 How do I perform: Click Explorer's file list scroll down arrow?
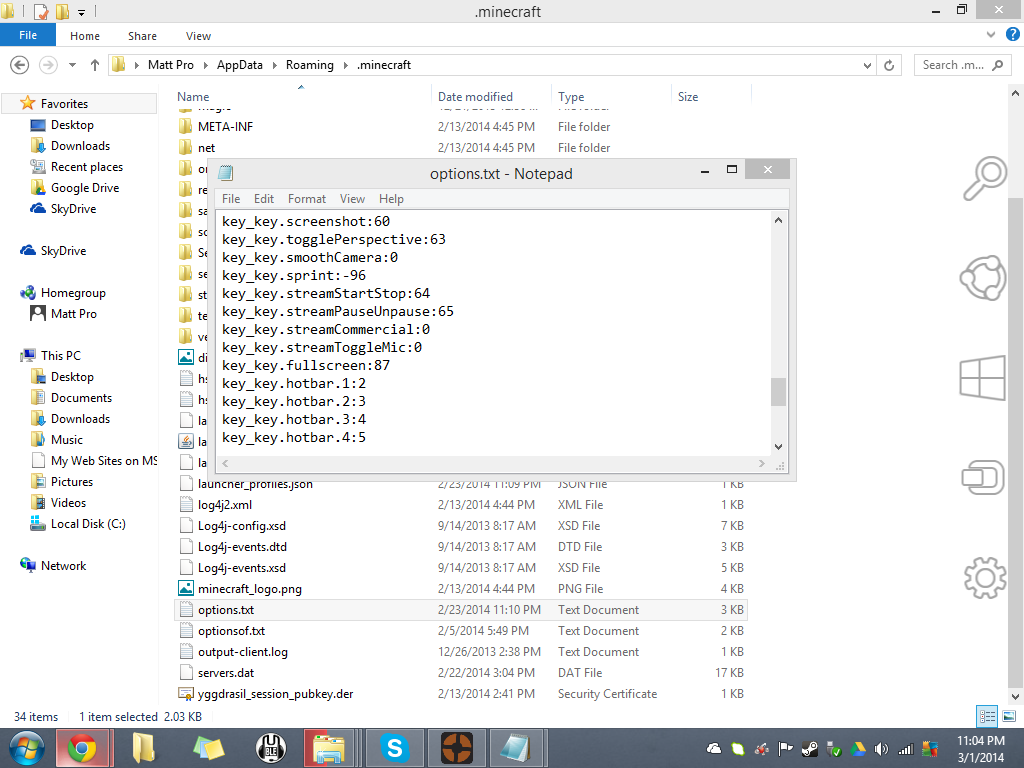coord(1016,696)
